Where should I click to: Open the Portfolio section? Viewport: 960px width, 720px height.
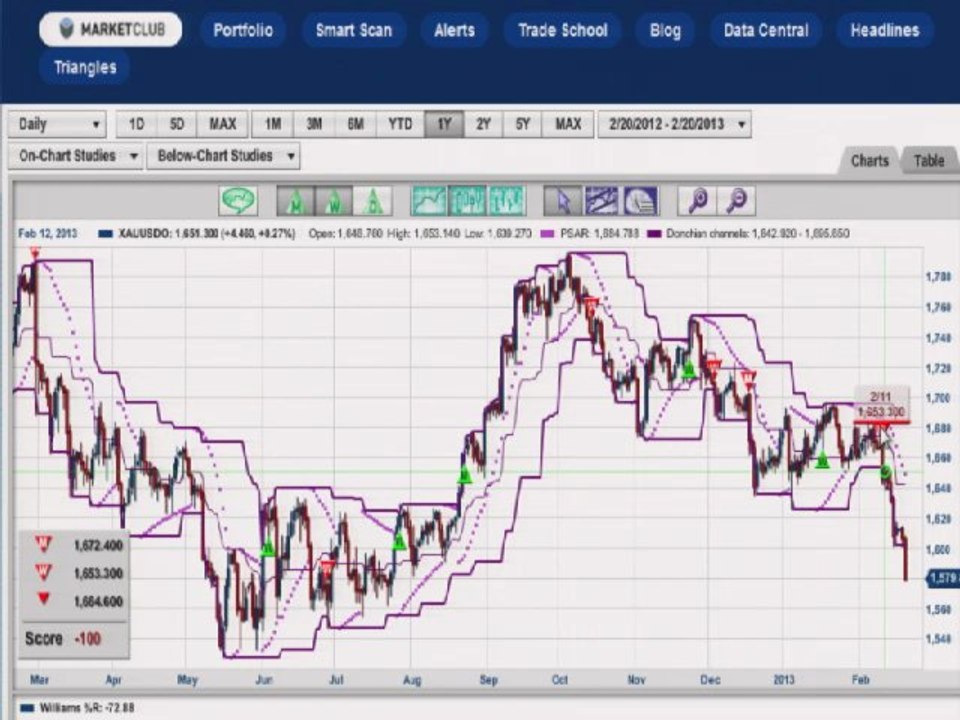click(243, 30)
